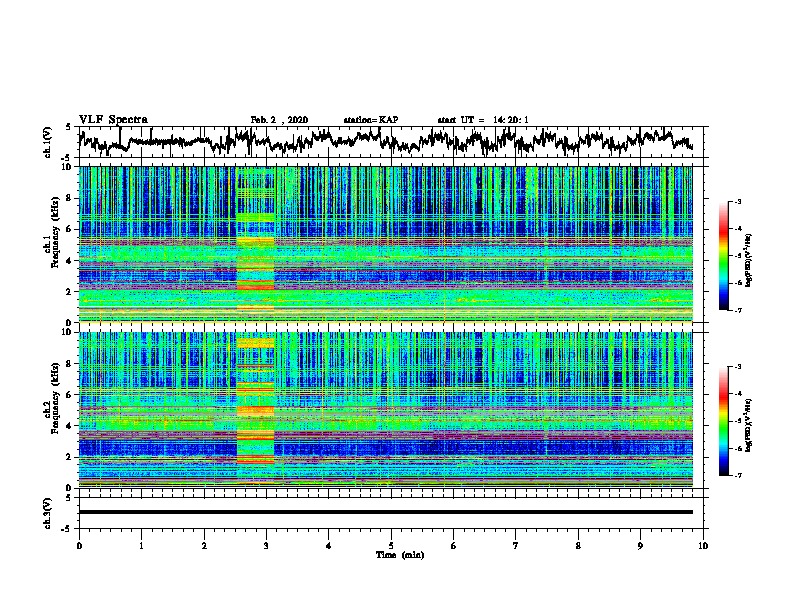Click the ch.1 frequency tick label "2"
The height and width of the screenshot is (612, 792).
(x=70, y=291)
